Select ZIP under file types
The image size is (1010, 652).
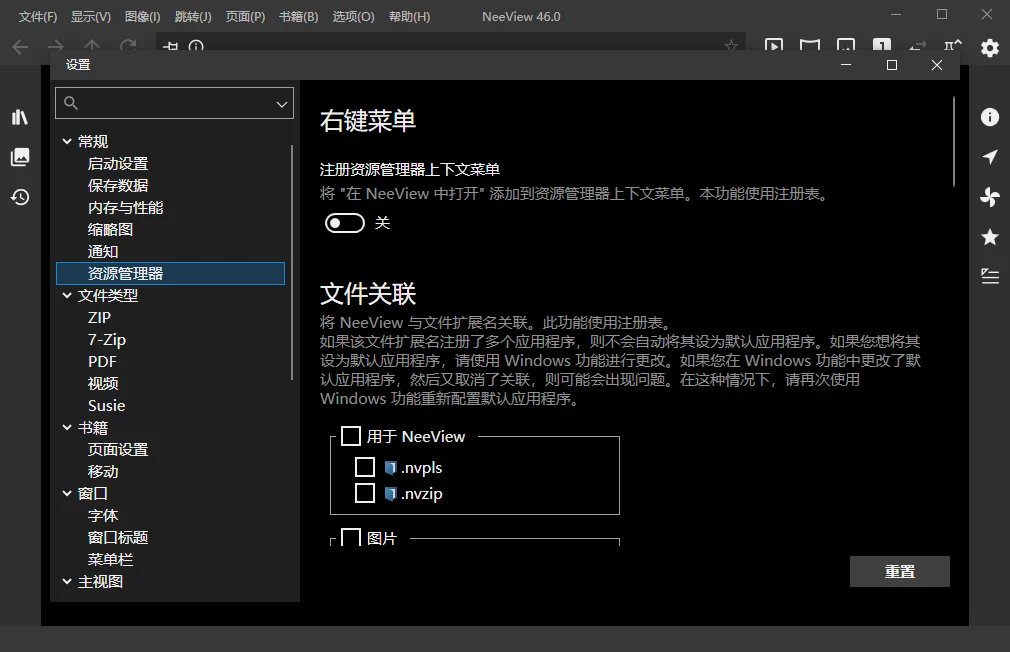(99, 318)
